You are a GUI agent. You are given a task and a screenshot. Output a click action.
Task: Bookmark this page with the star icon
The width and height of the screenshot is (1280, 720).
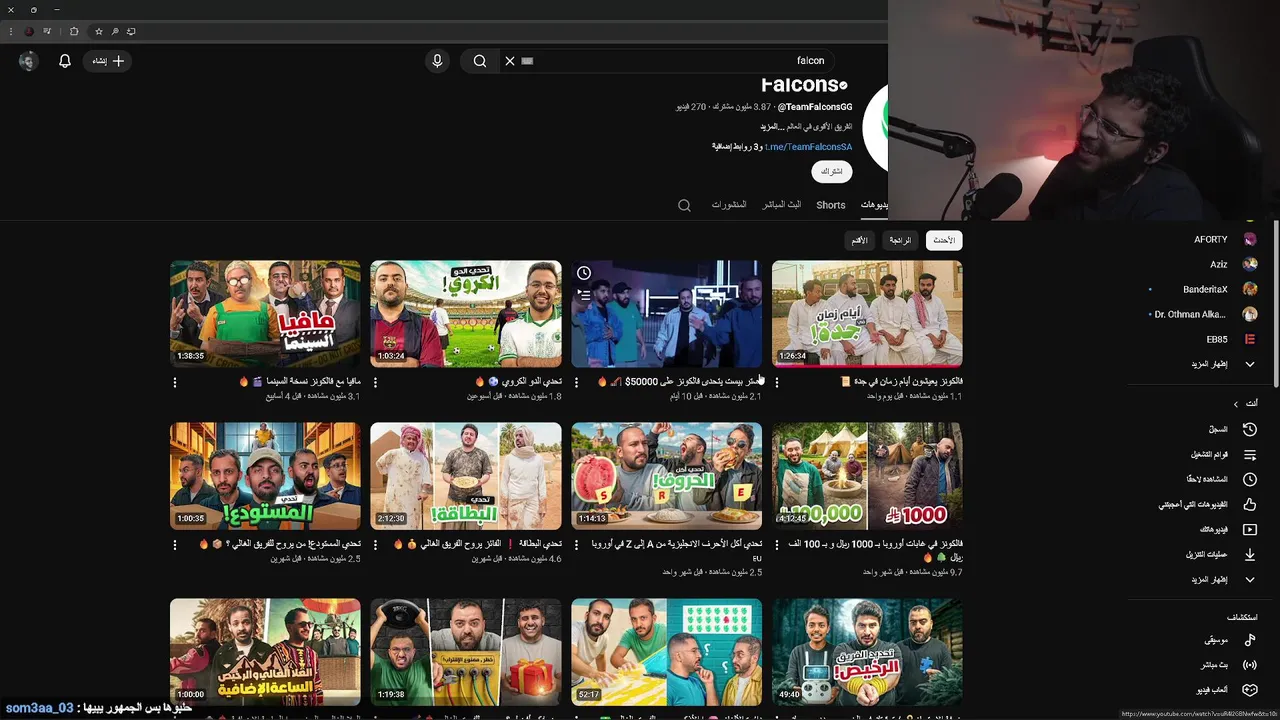tap(99, 31)
